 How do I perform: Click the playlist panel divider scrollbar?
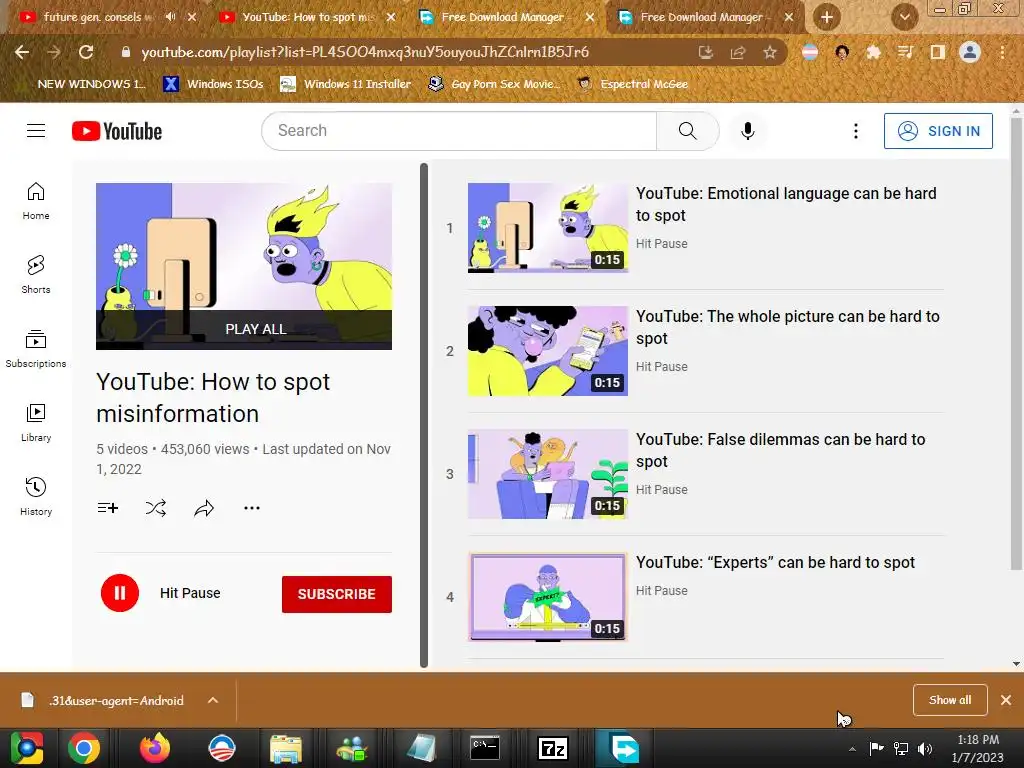pyautogui.click(x=424, y=415)
